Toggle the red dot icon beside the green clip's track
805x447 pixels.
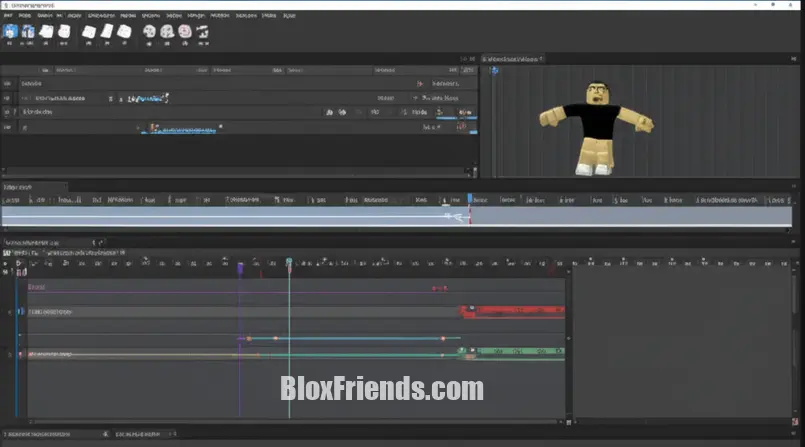21,354
